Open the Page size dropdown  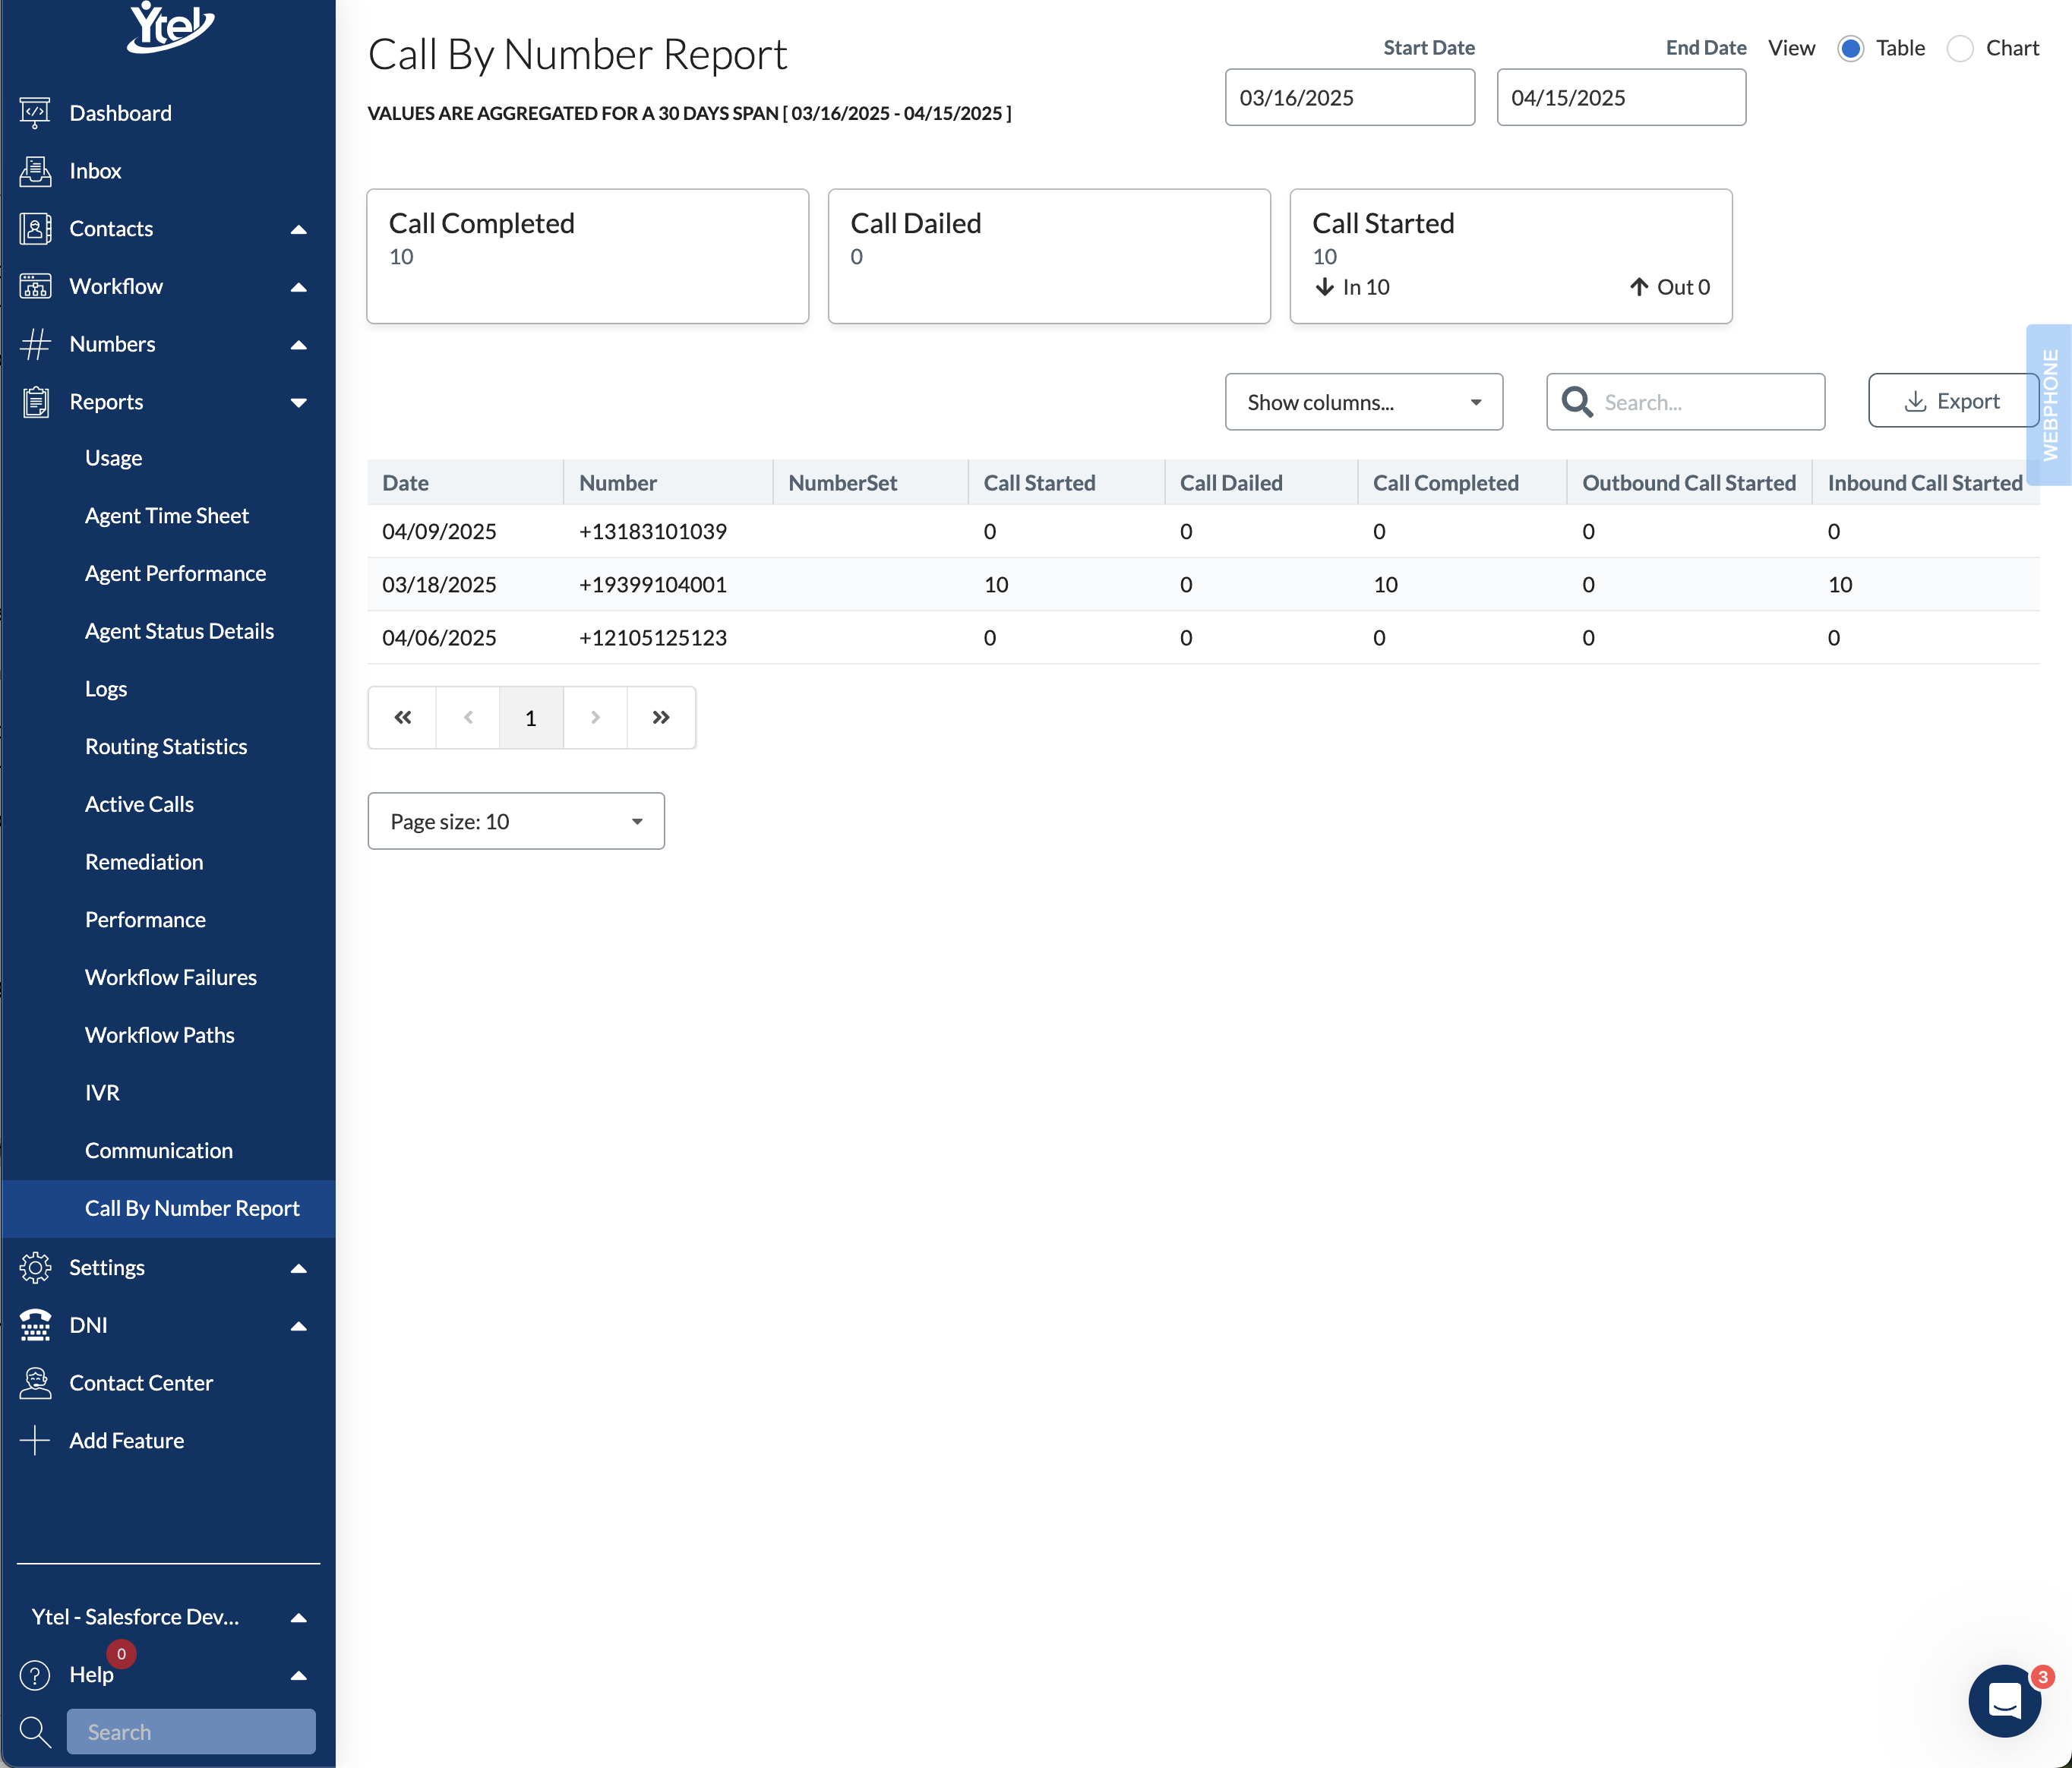(x=516, y=821)
